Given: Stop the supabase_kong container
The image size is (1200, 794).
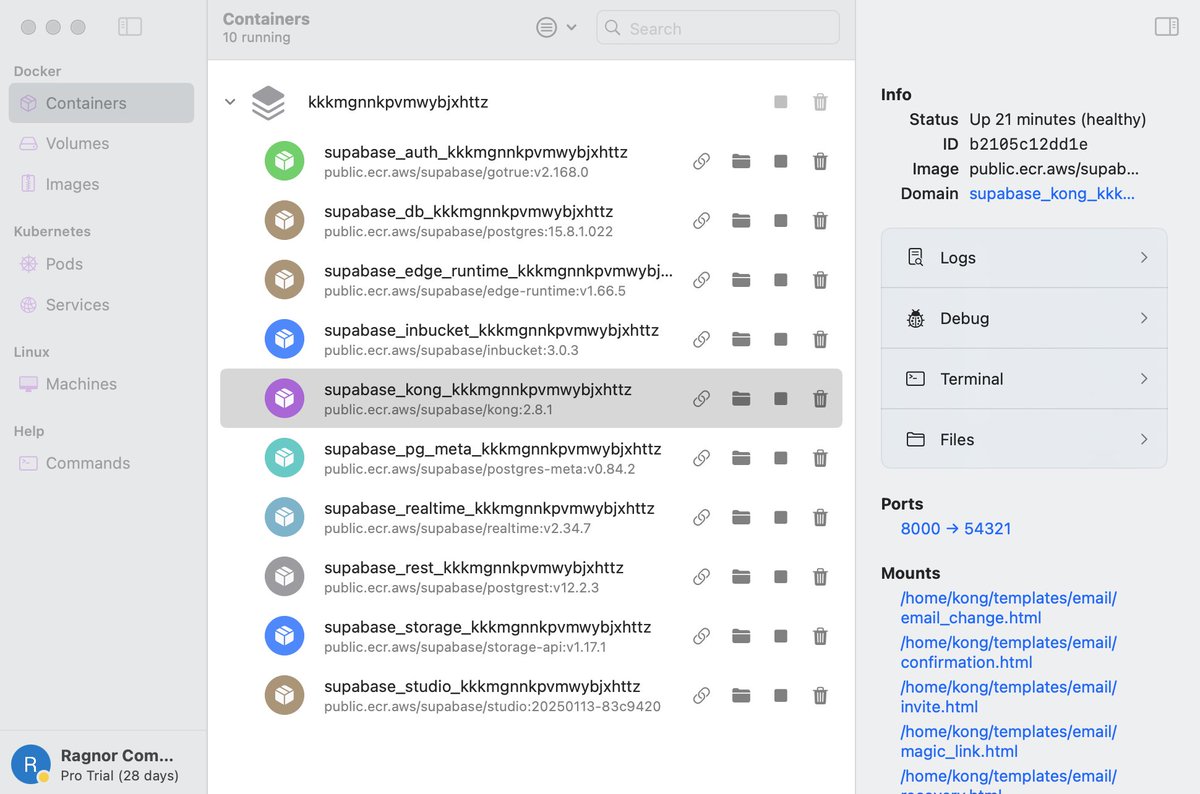Looking at the screenshot, I should pyautogui.click(x=781, y=399).
